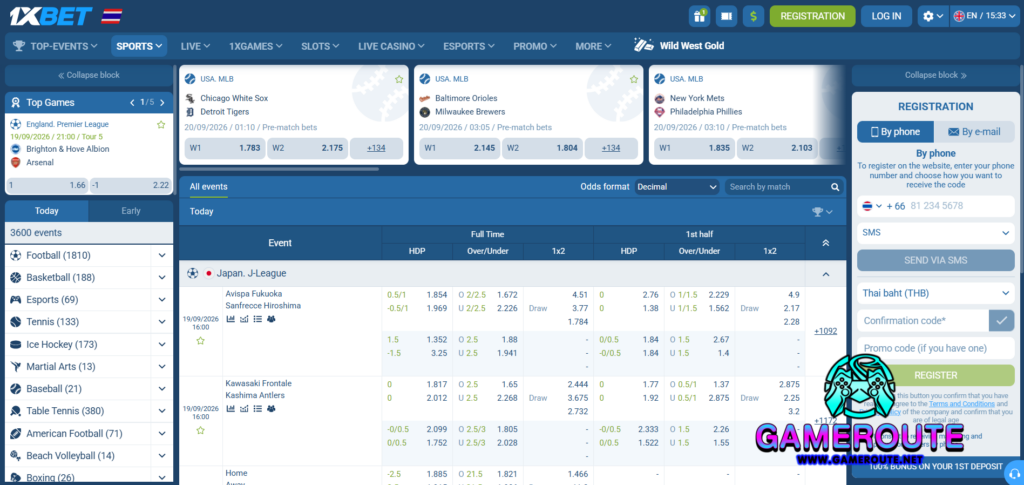Click the phone number input field
Screen dimensions: 1024x485
click(960, 206)
